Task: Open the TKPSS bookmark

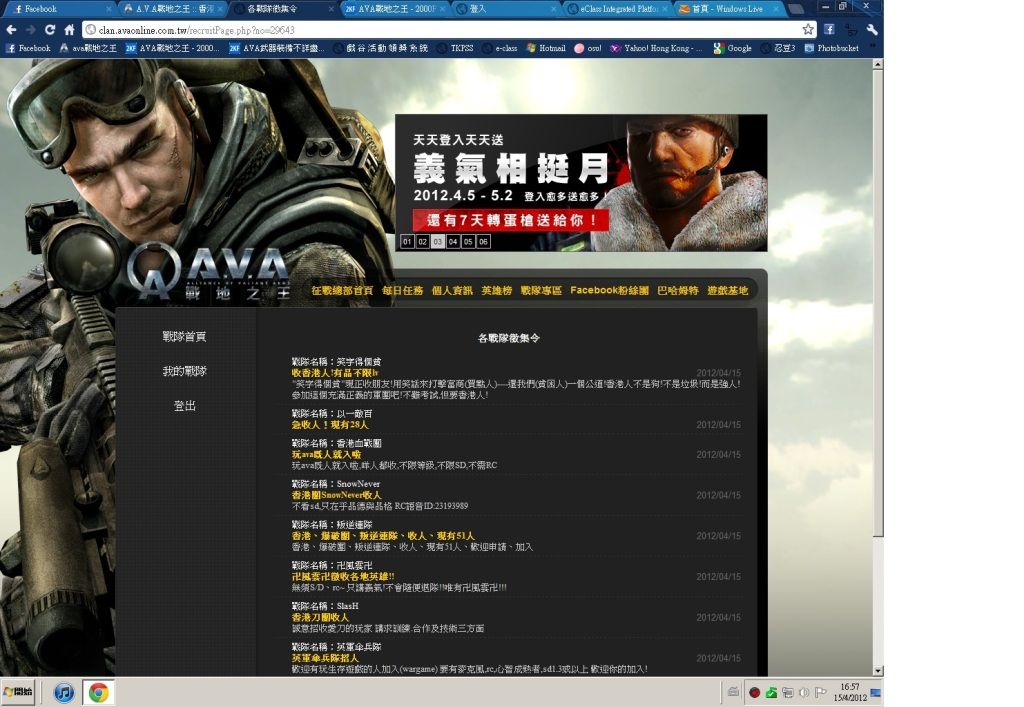Action: (455, 48)
